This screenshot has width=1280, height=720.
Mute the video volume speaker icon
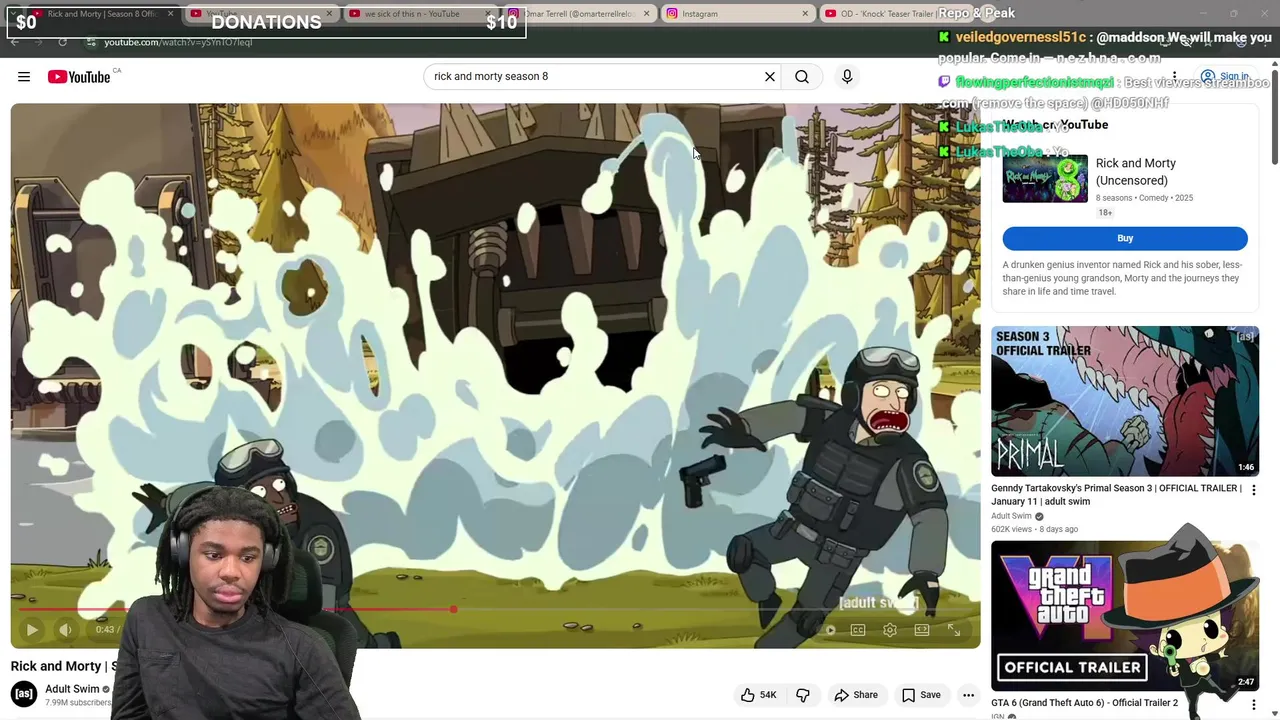click(65, 630)
